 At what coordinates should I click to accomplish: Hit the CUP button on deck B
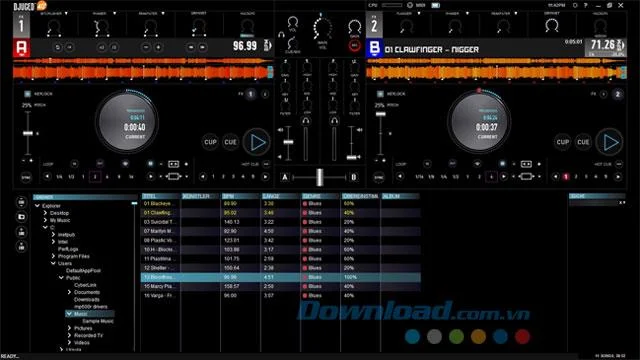[x=563, y=142]
